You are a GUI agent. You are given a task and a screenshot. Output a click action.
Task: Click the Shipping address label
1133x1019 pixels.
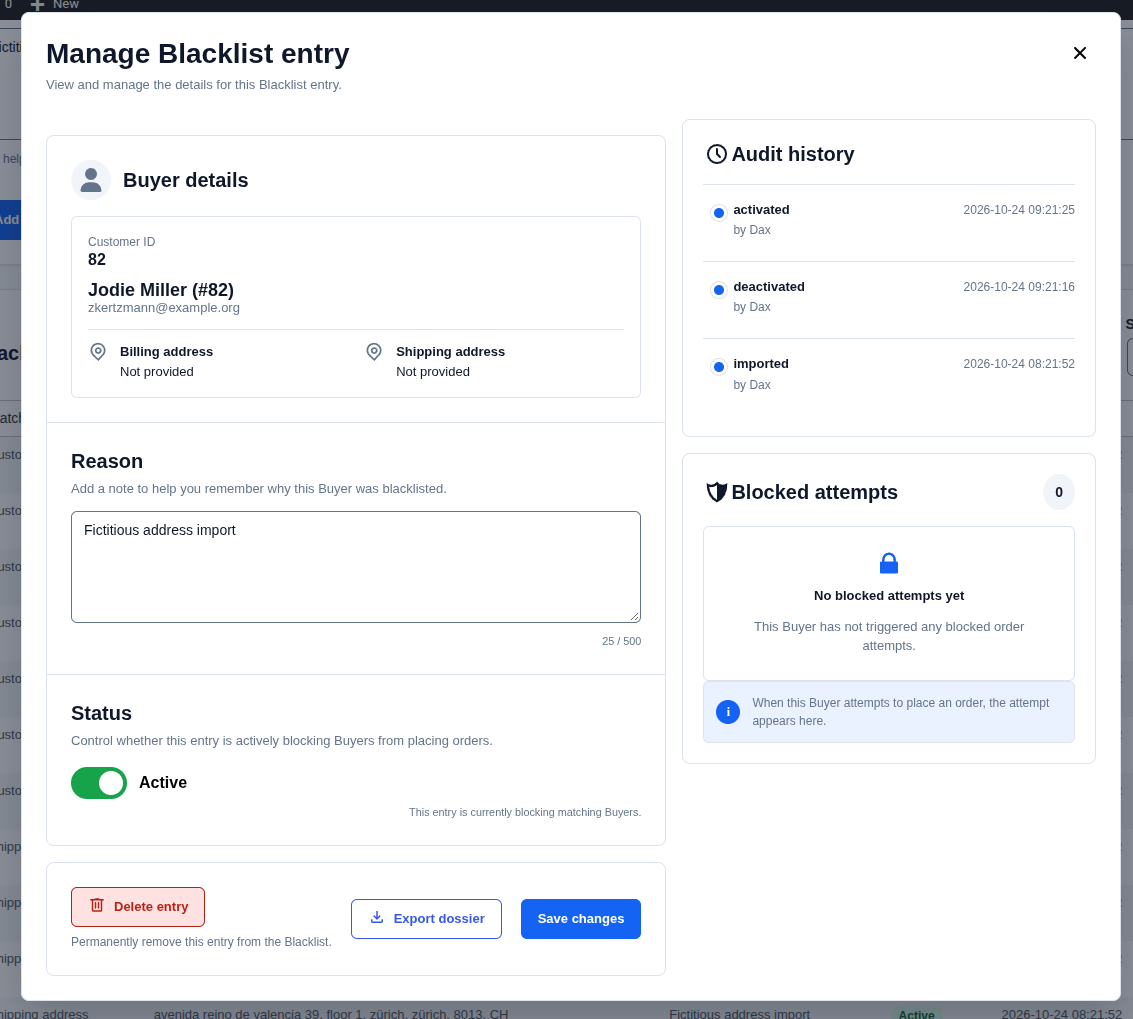tap(450, 352)
